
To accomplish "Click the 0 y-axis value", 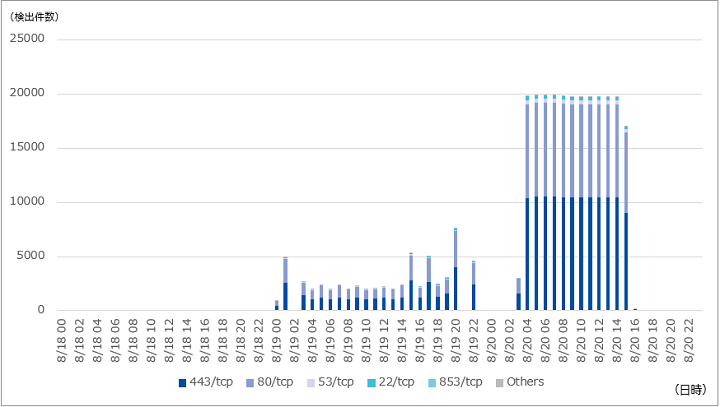I will coord(41,310).
